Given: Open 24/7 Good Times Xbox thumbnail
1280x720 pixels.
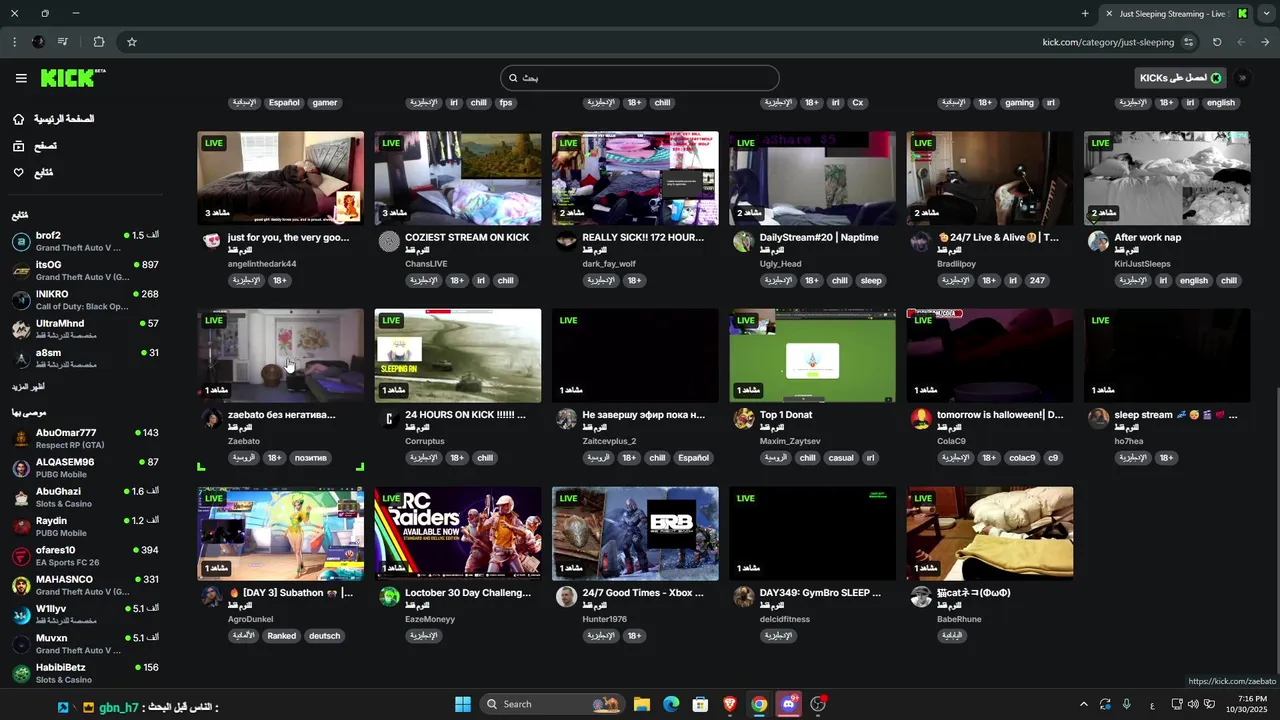Looking at the screenshot, I should click(x=635, y=533).
